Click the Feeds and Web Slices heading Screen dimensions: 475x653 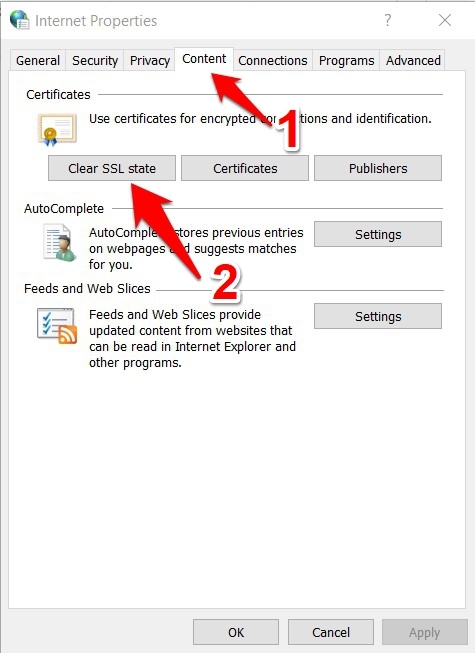(87, 288)
